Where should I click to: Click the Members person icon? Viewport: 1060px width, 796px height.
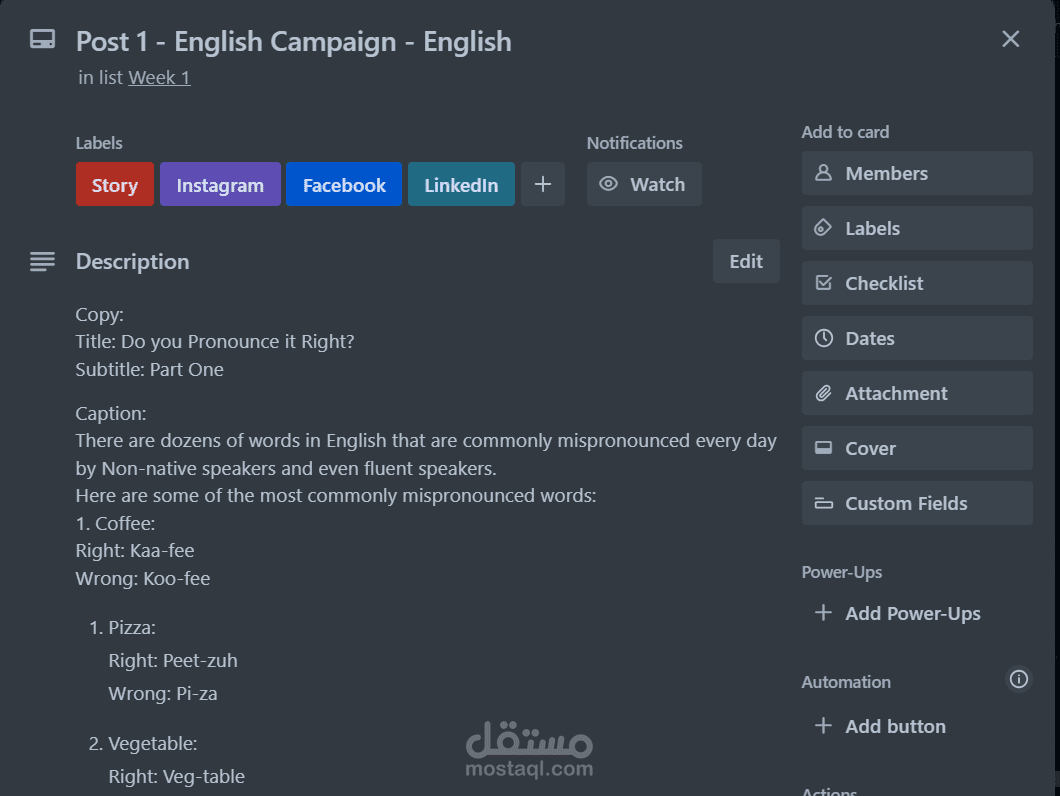click(x=823, y=173)
